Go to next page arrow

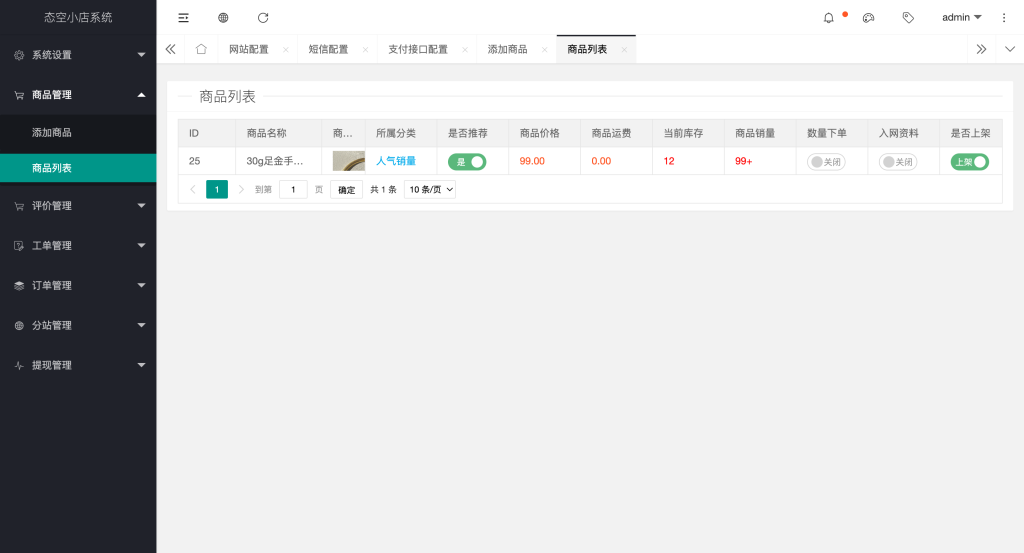(x=241, y=189)
